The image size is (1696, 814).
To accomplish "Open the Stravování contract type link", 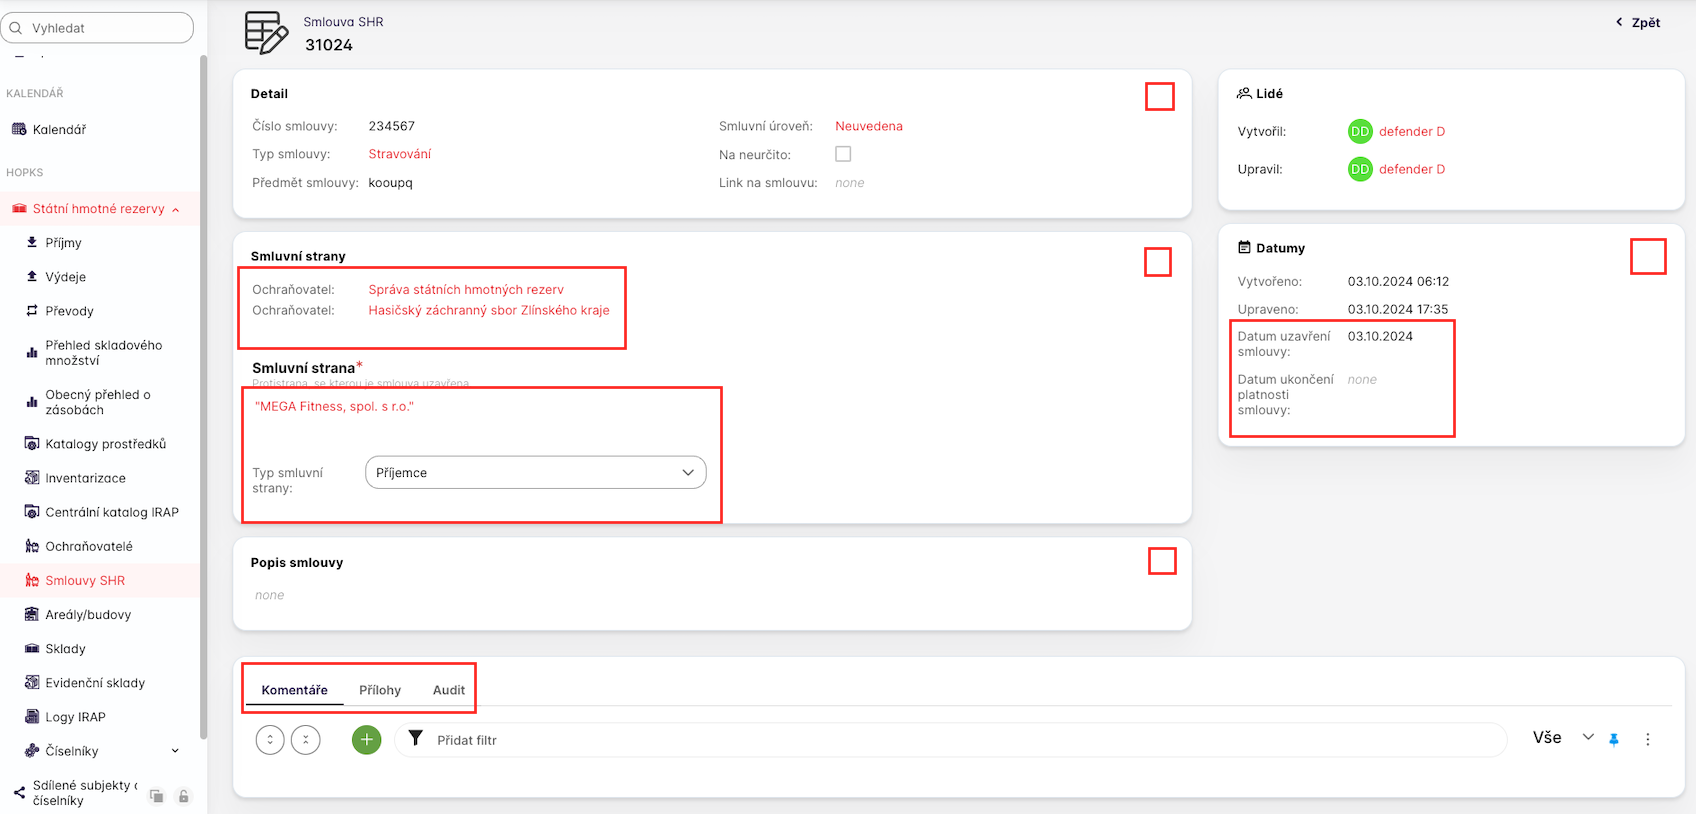I will pyautogui.click(x=400, y=154).
